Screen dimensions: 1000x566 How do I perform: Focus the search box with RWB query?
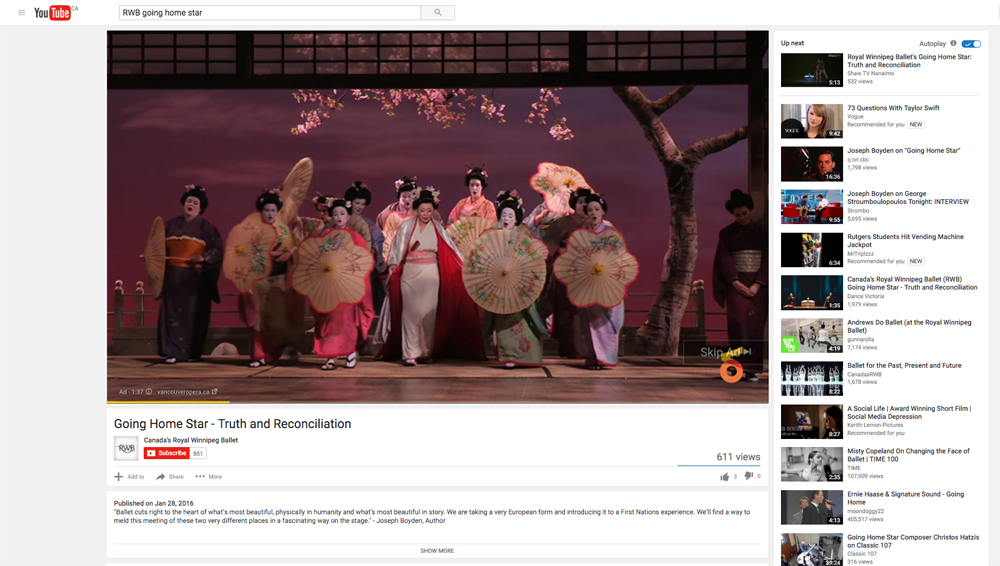270,12
